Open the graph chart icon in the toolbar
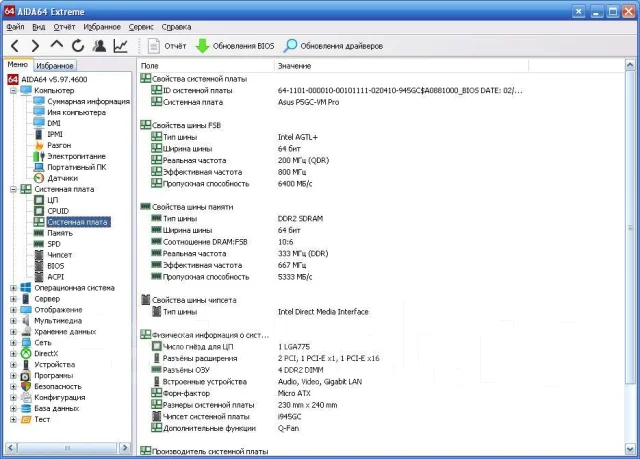 tap(120, 46)
